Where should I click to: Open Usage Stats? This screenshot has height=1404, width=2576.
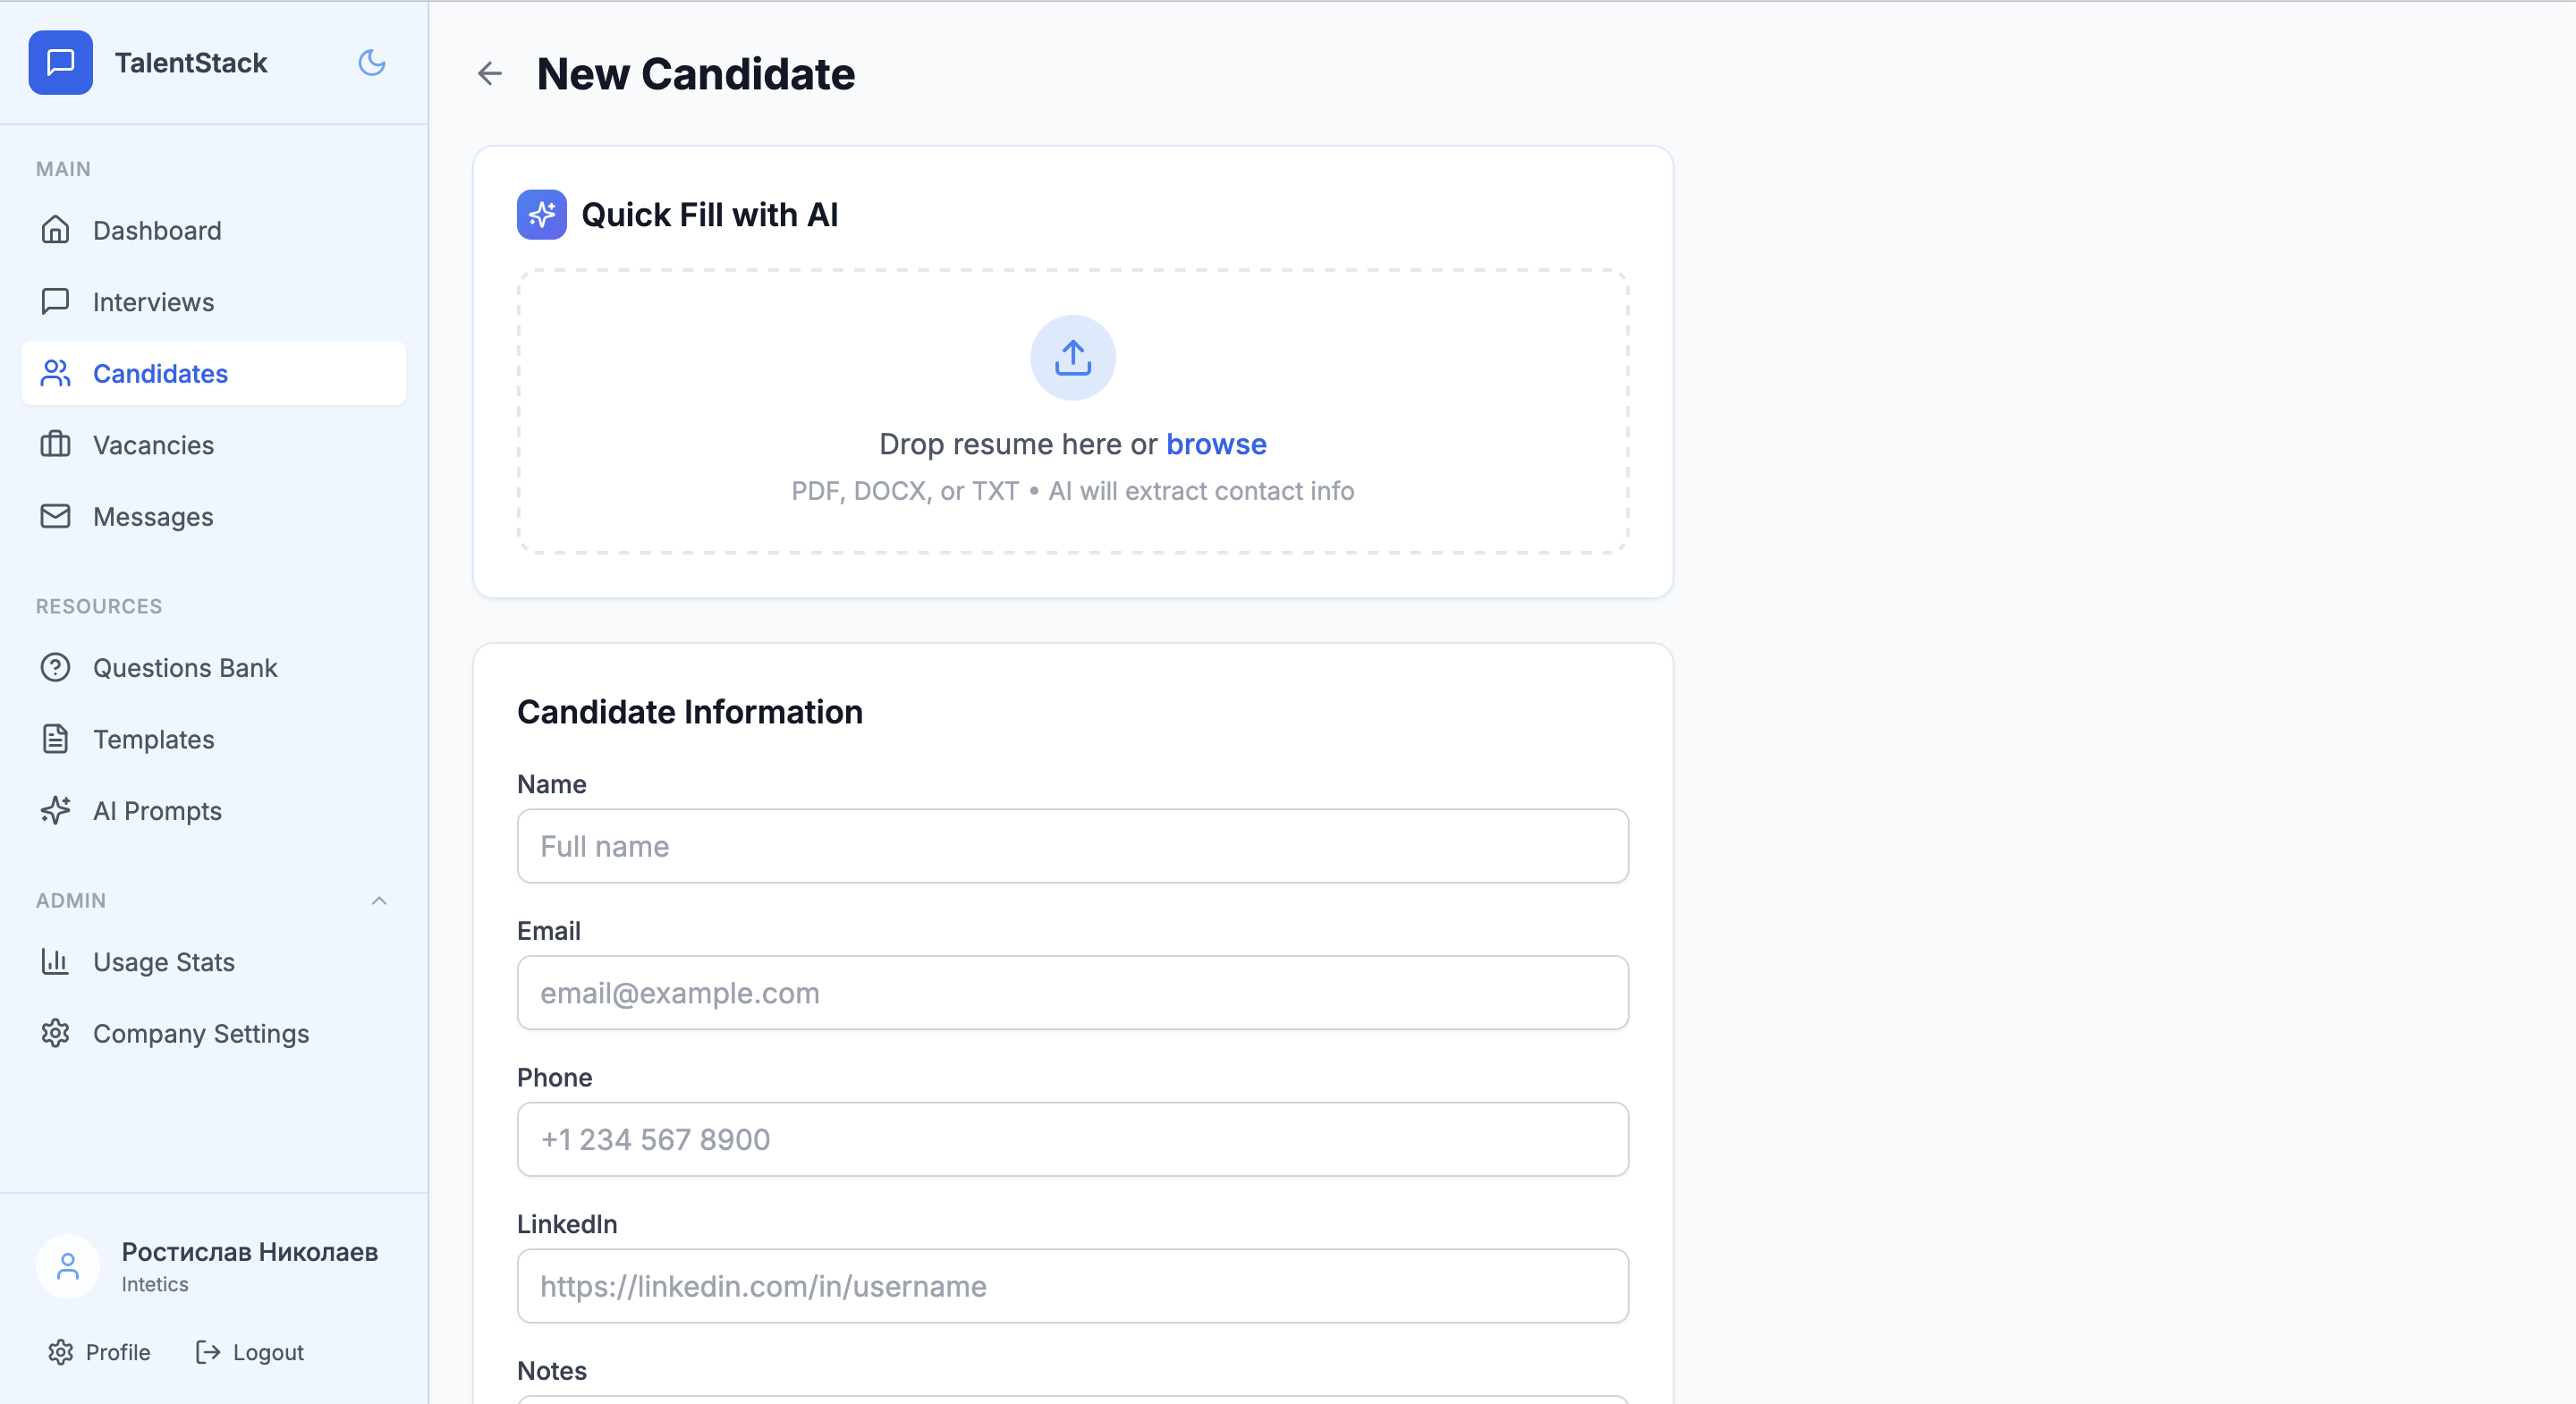click(164, 962)
